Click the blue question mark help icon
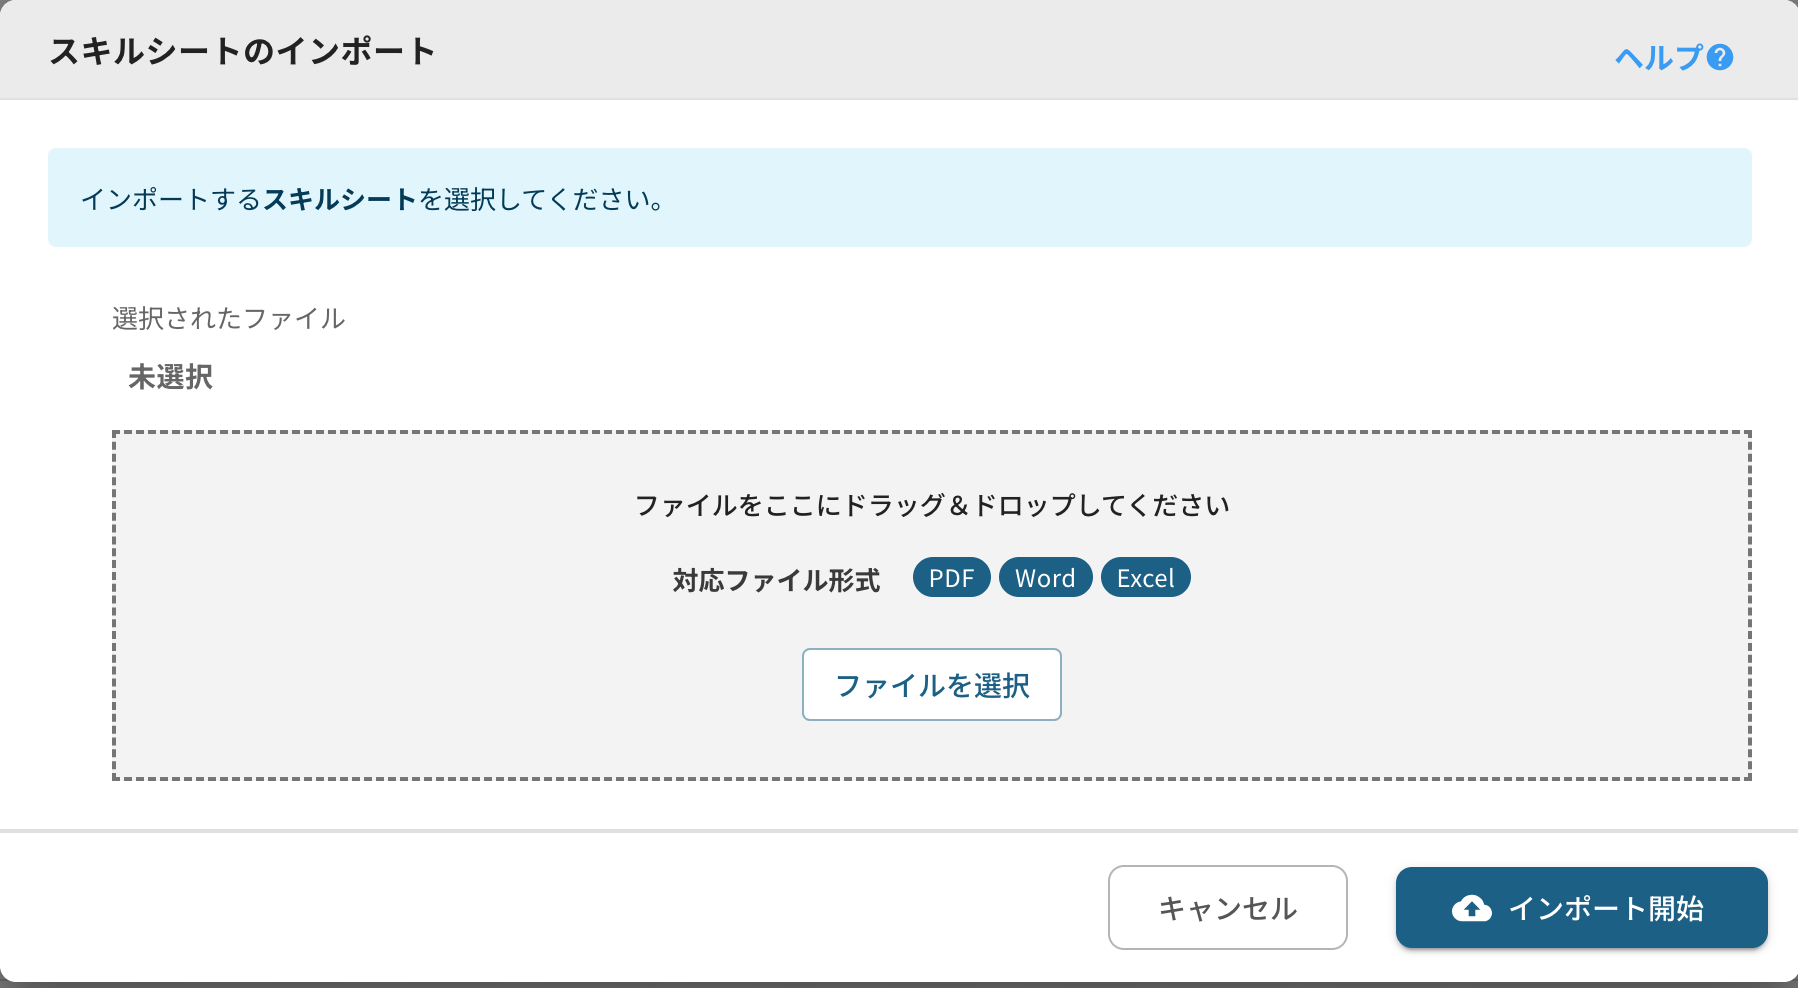Viewport: 1798px width, 988px height. [1720, 57]
